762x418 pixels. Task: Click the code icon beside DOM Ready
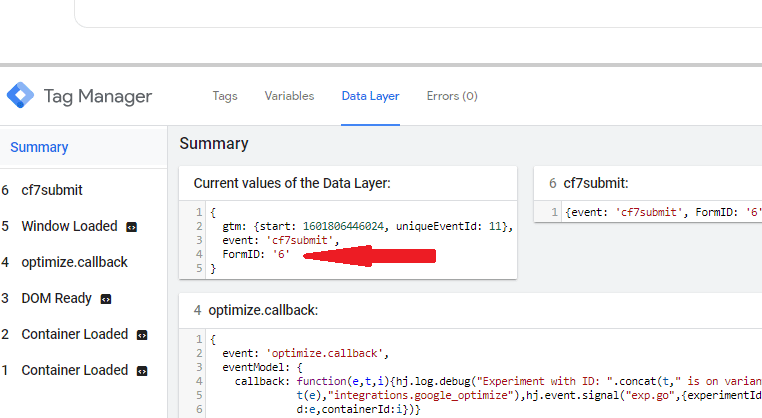coord(106,299)
